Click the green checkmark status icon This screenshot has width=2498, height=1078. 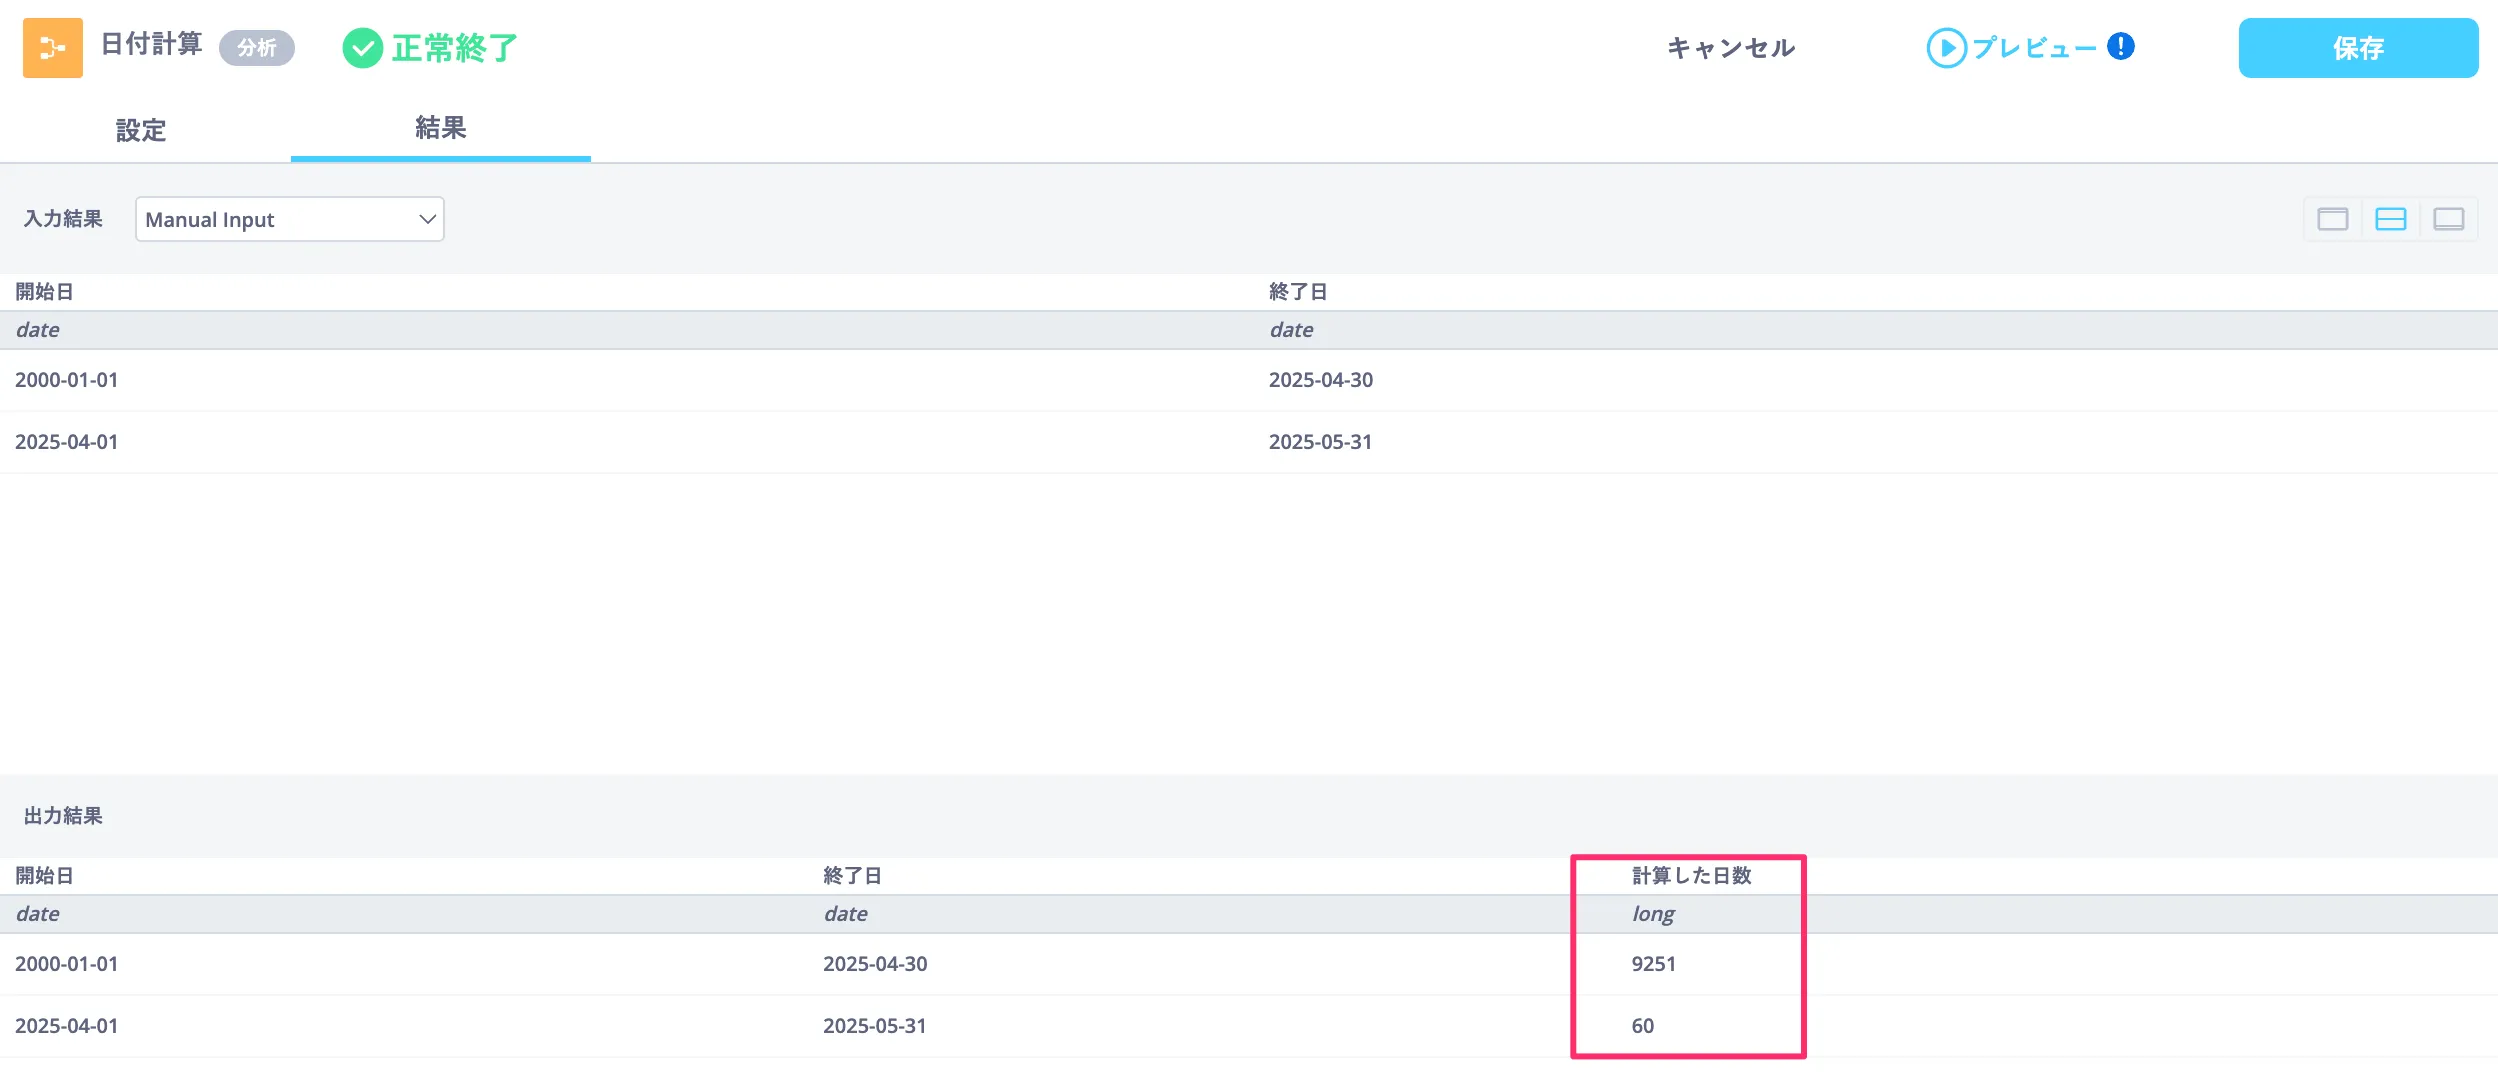pyautogui.click(x=362, y=48)
